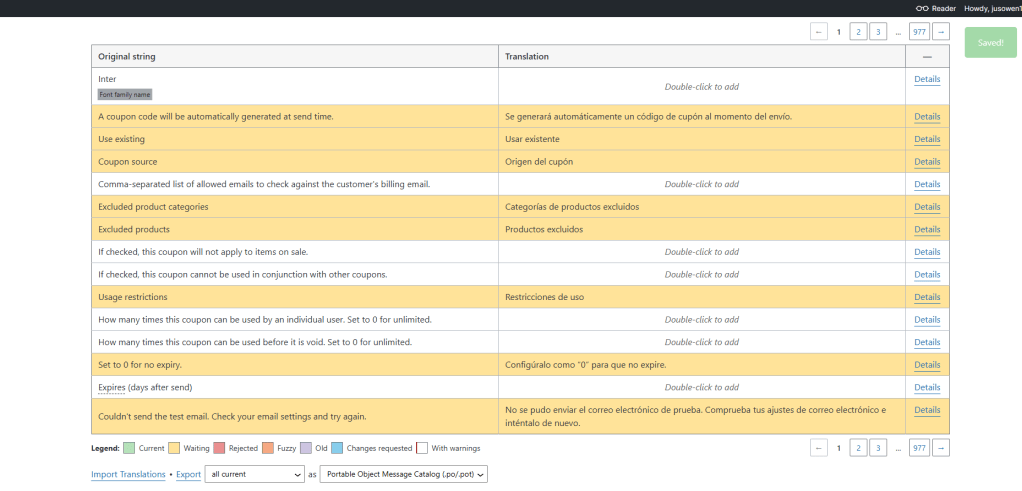The width and height of the screenshot is (1022, 491).
Task: Click the Howdy user account menu
Action: coord(993,8)
